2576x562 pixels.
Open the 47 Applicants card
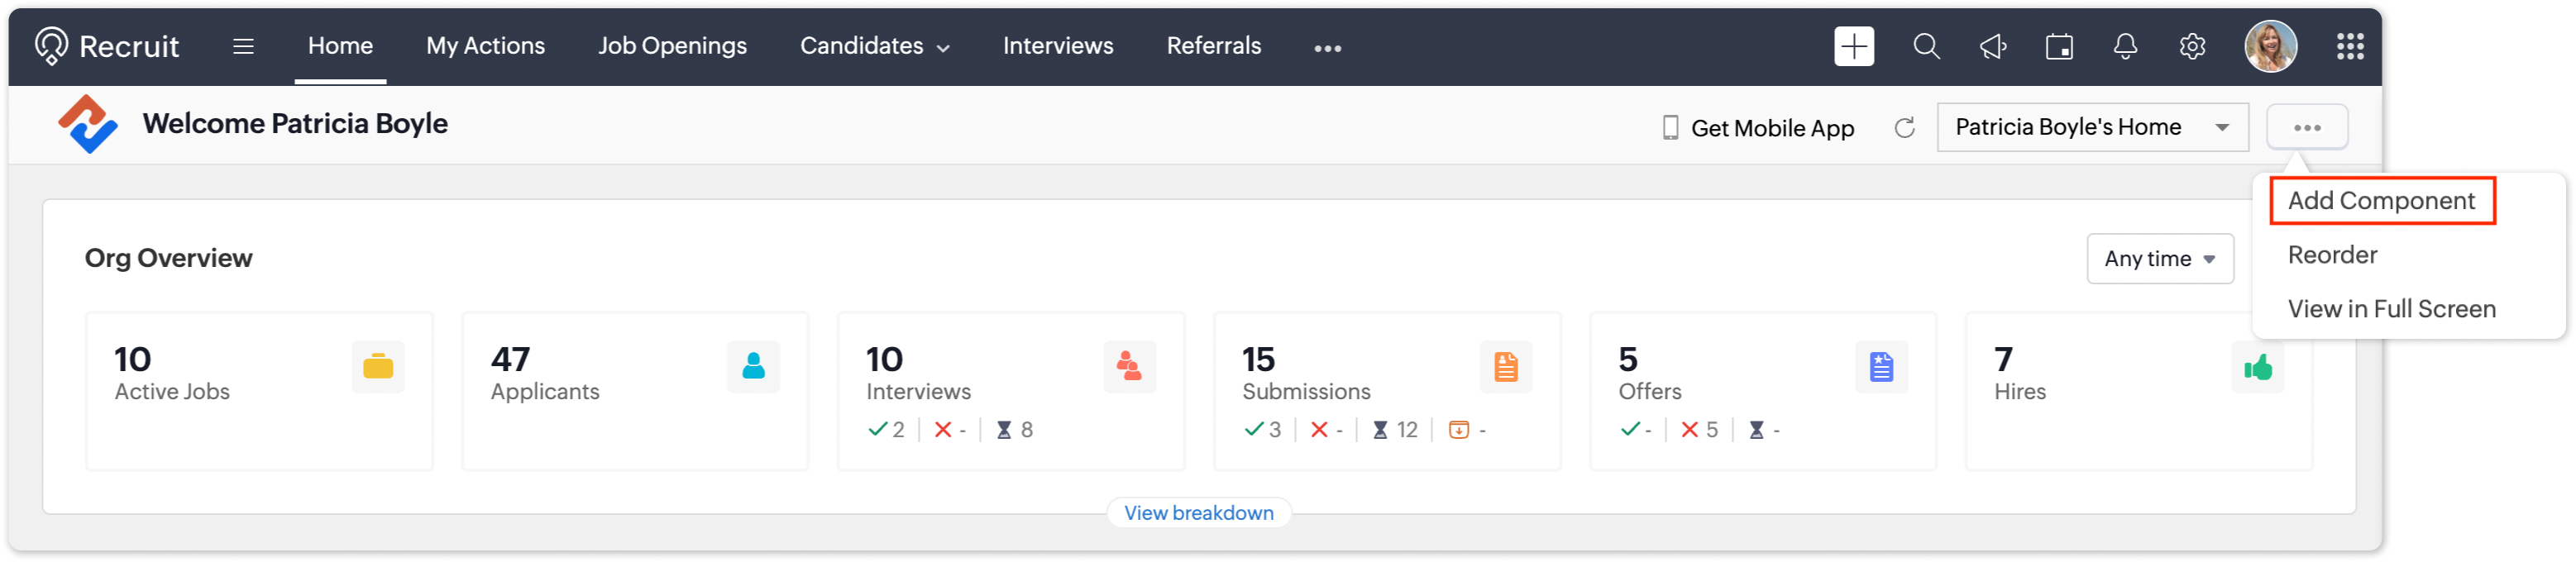coord(635,391)
